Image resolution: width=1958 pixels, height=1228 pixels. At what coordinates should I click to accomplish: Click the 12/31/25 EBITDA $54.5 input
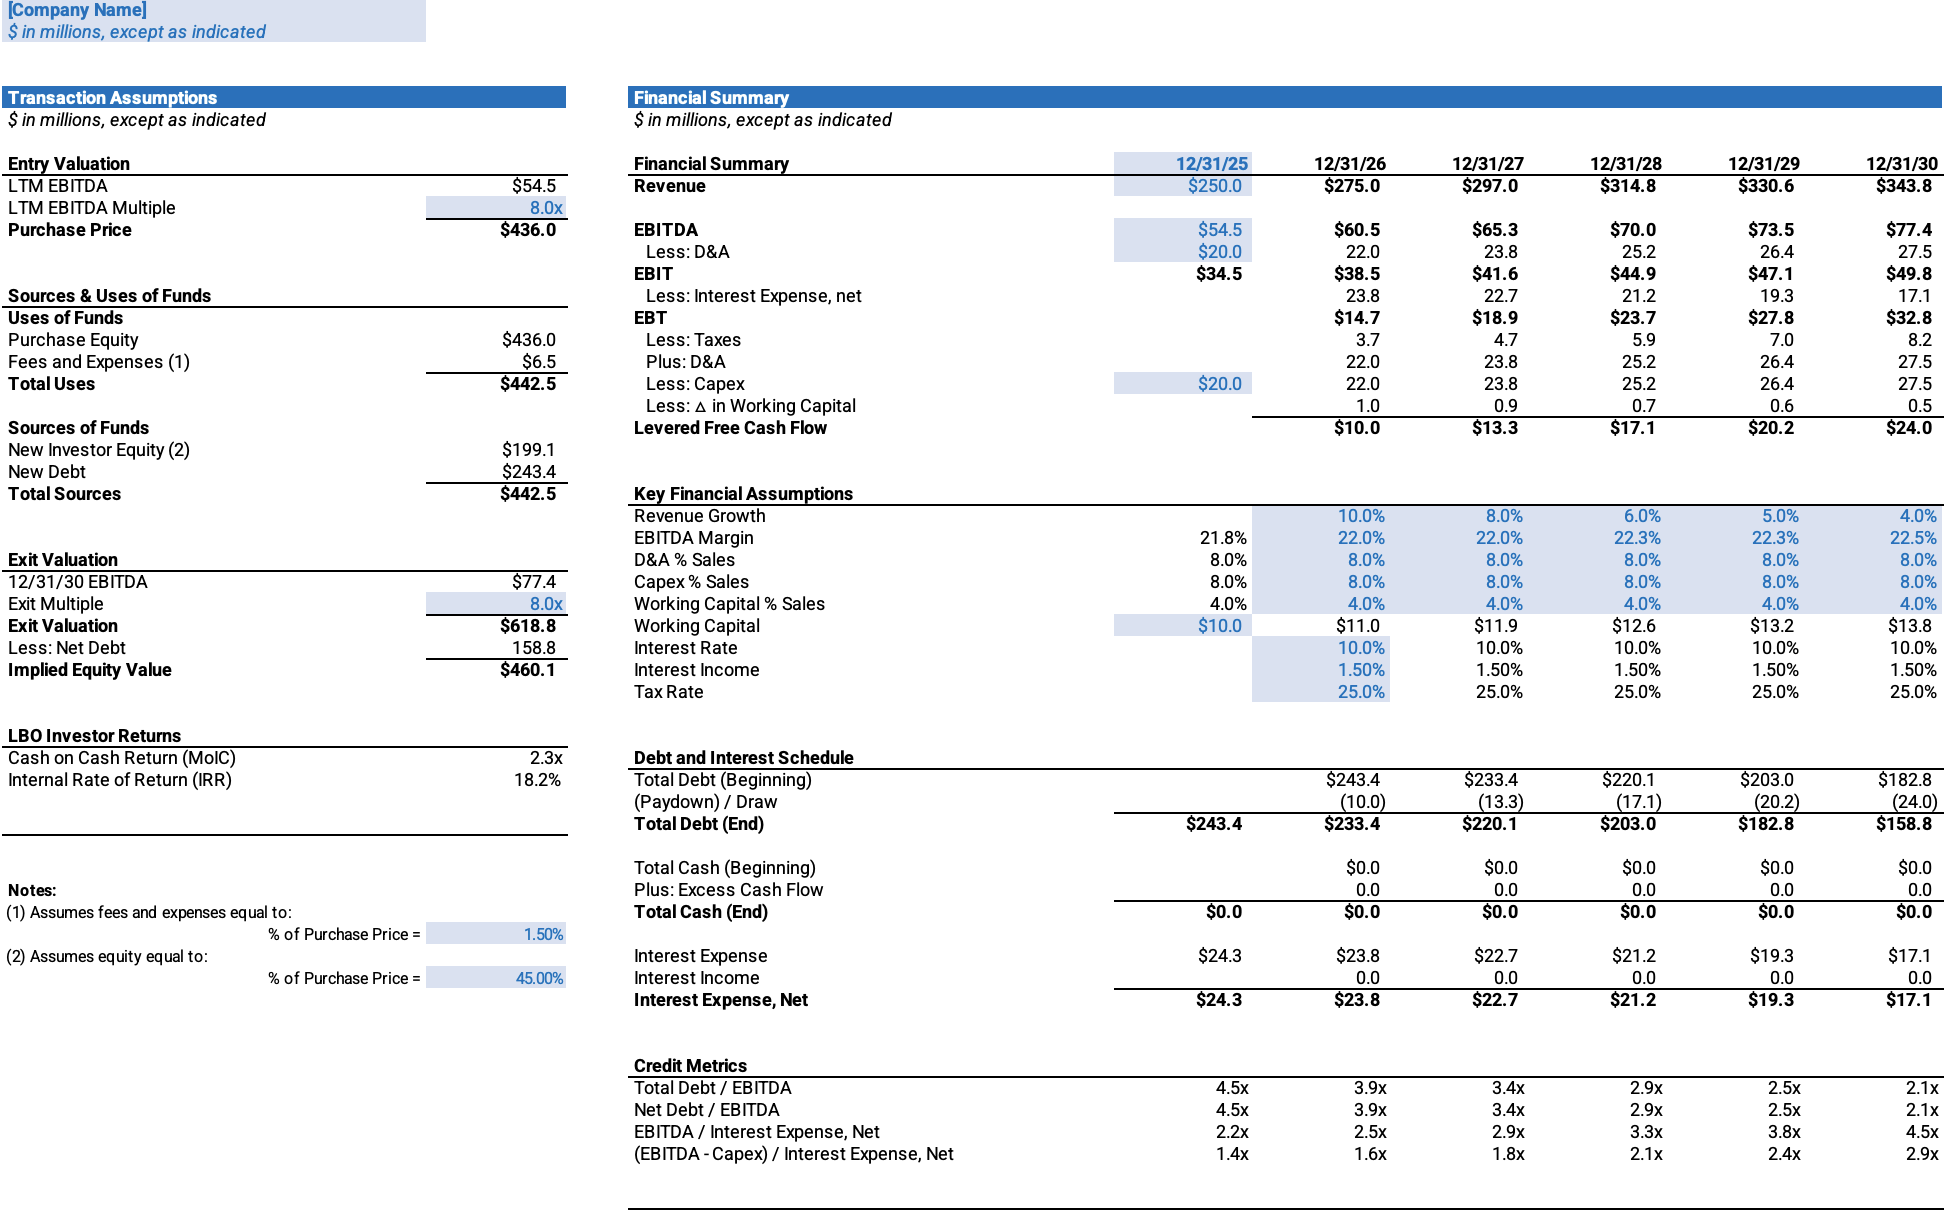pyautogui.click(x=1182, y=230)
